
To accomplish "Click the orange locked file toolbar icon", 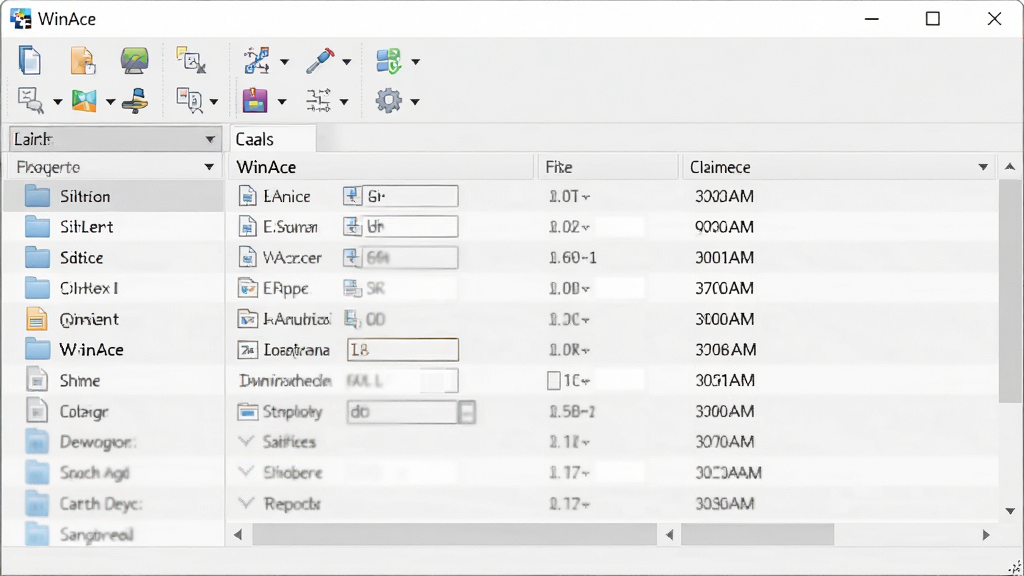I will 83,61.
